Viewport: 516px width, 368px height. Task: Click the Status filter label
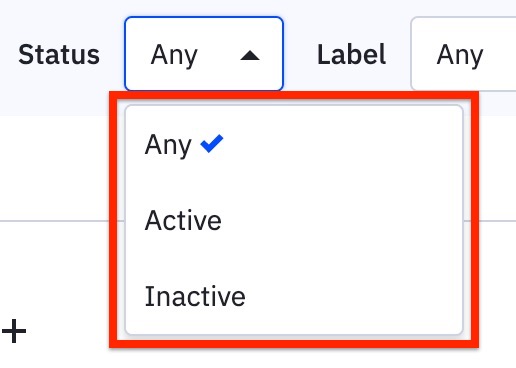pos(59,55)
